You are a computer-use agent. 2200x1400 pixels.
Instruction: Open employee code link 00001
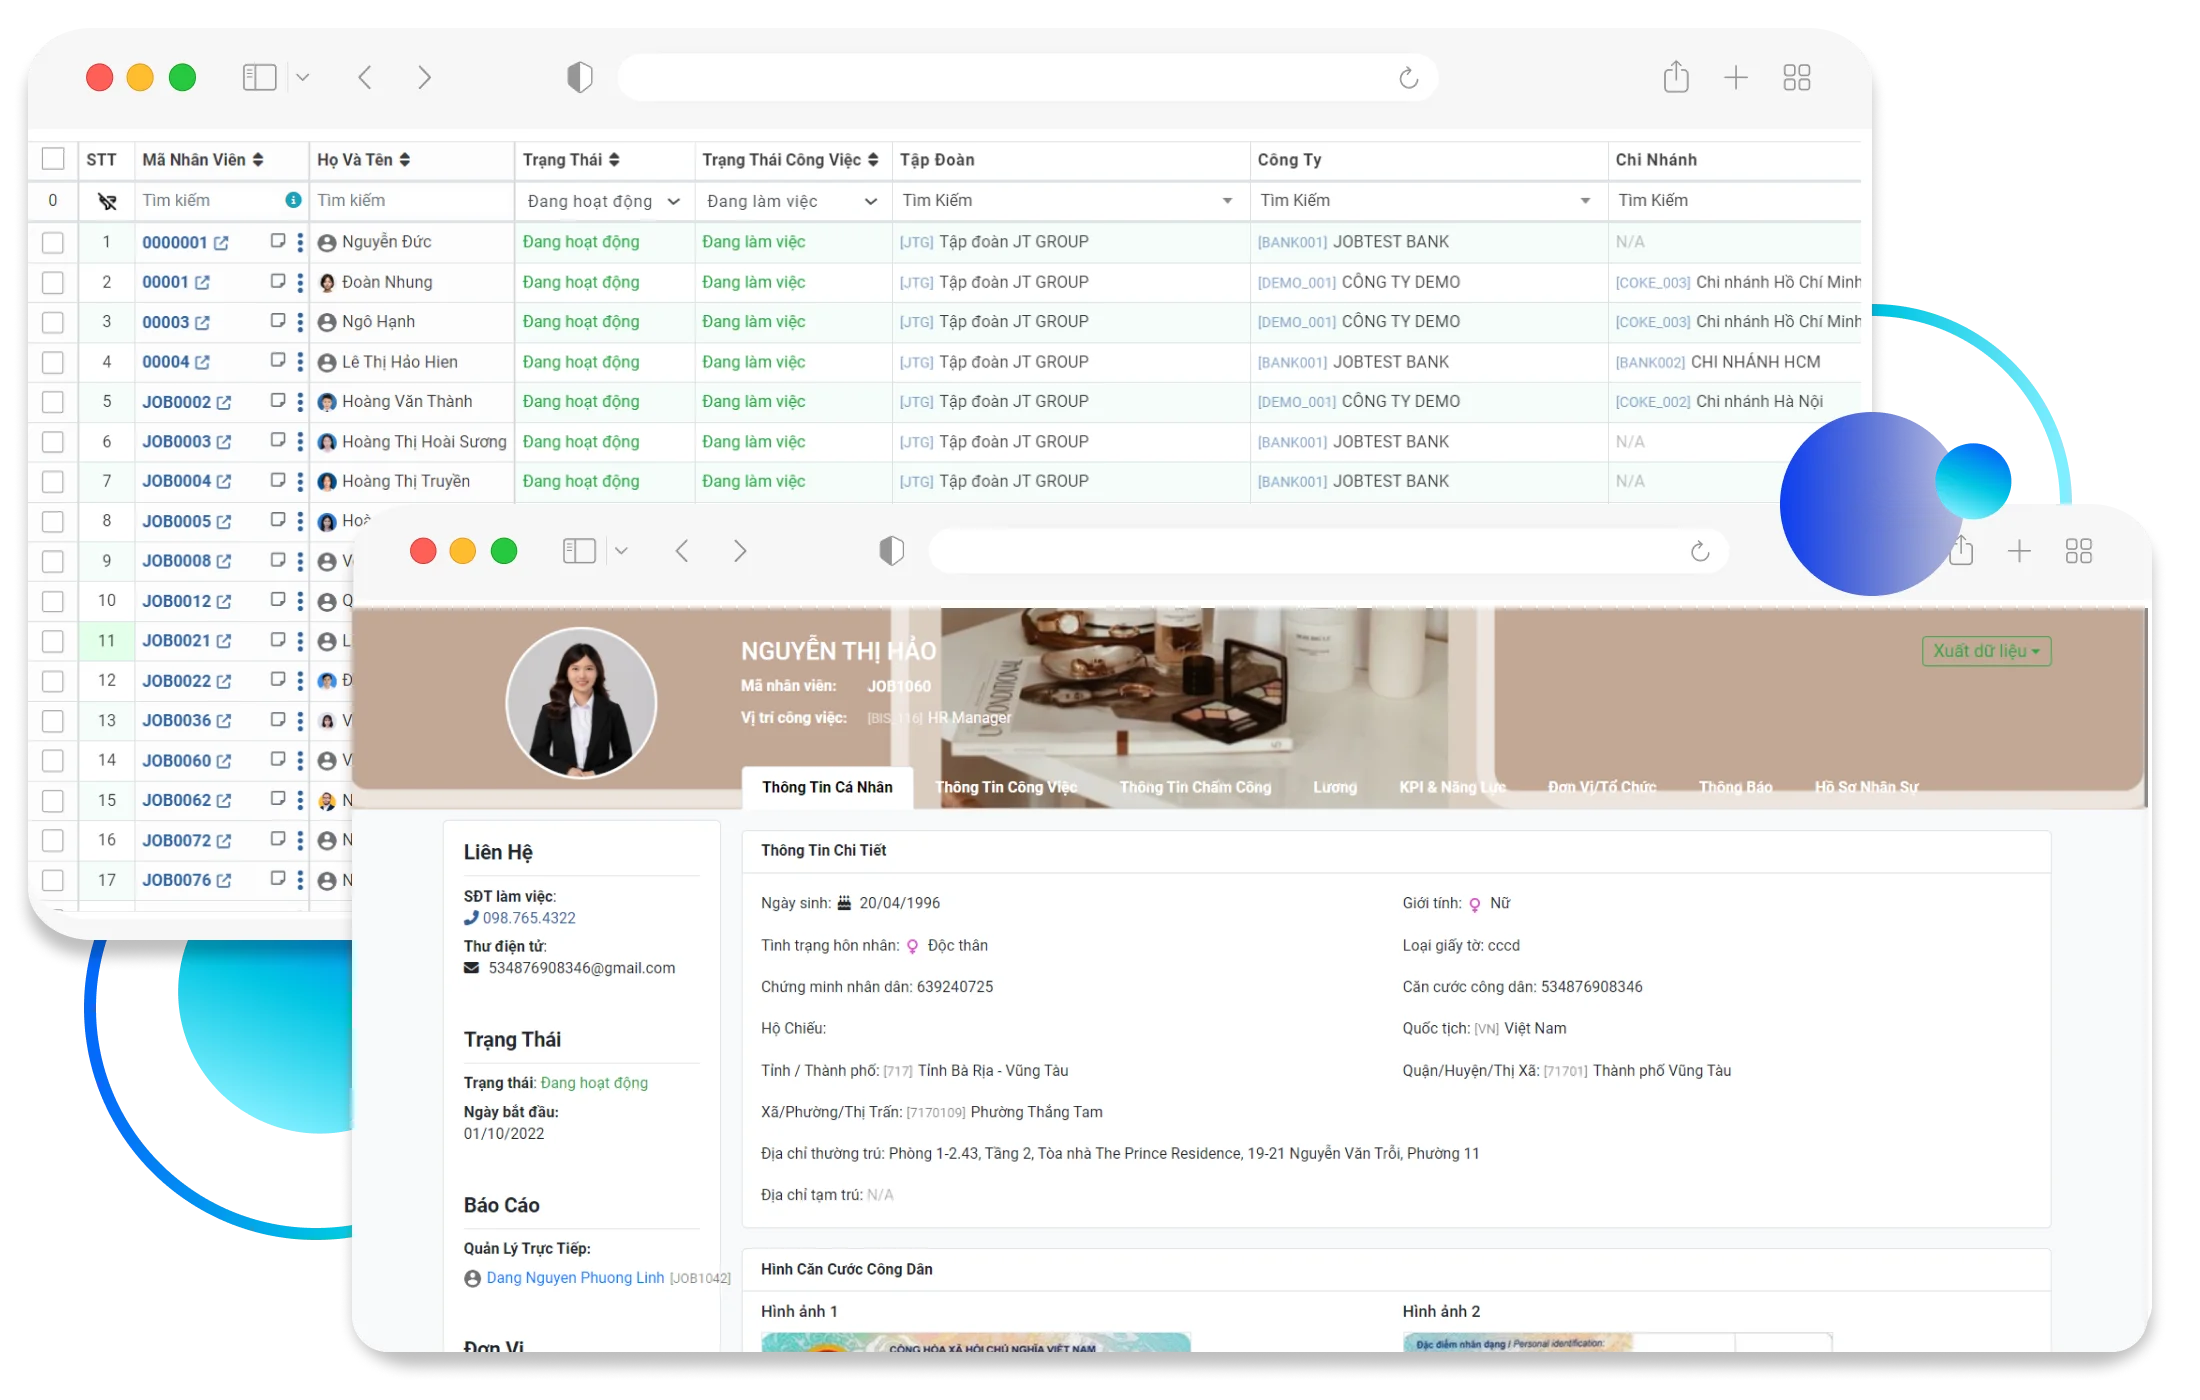(x=165, y=282)
